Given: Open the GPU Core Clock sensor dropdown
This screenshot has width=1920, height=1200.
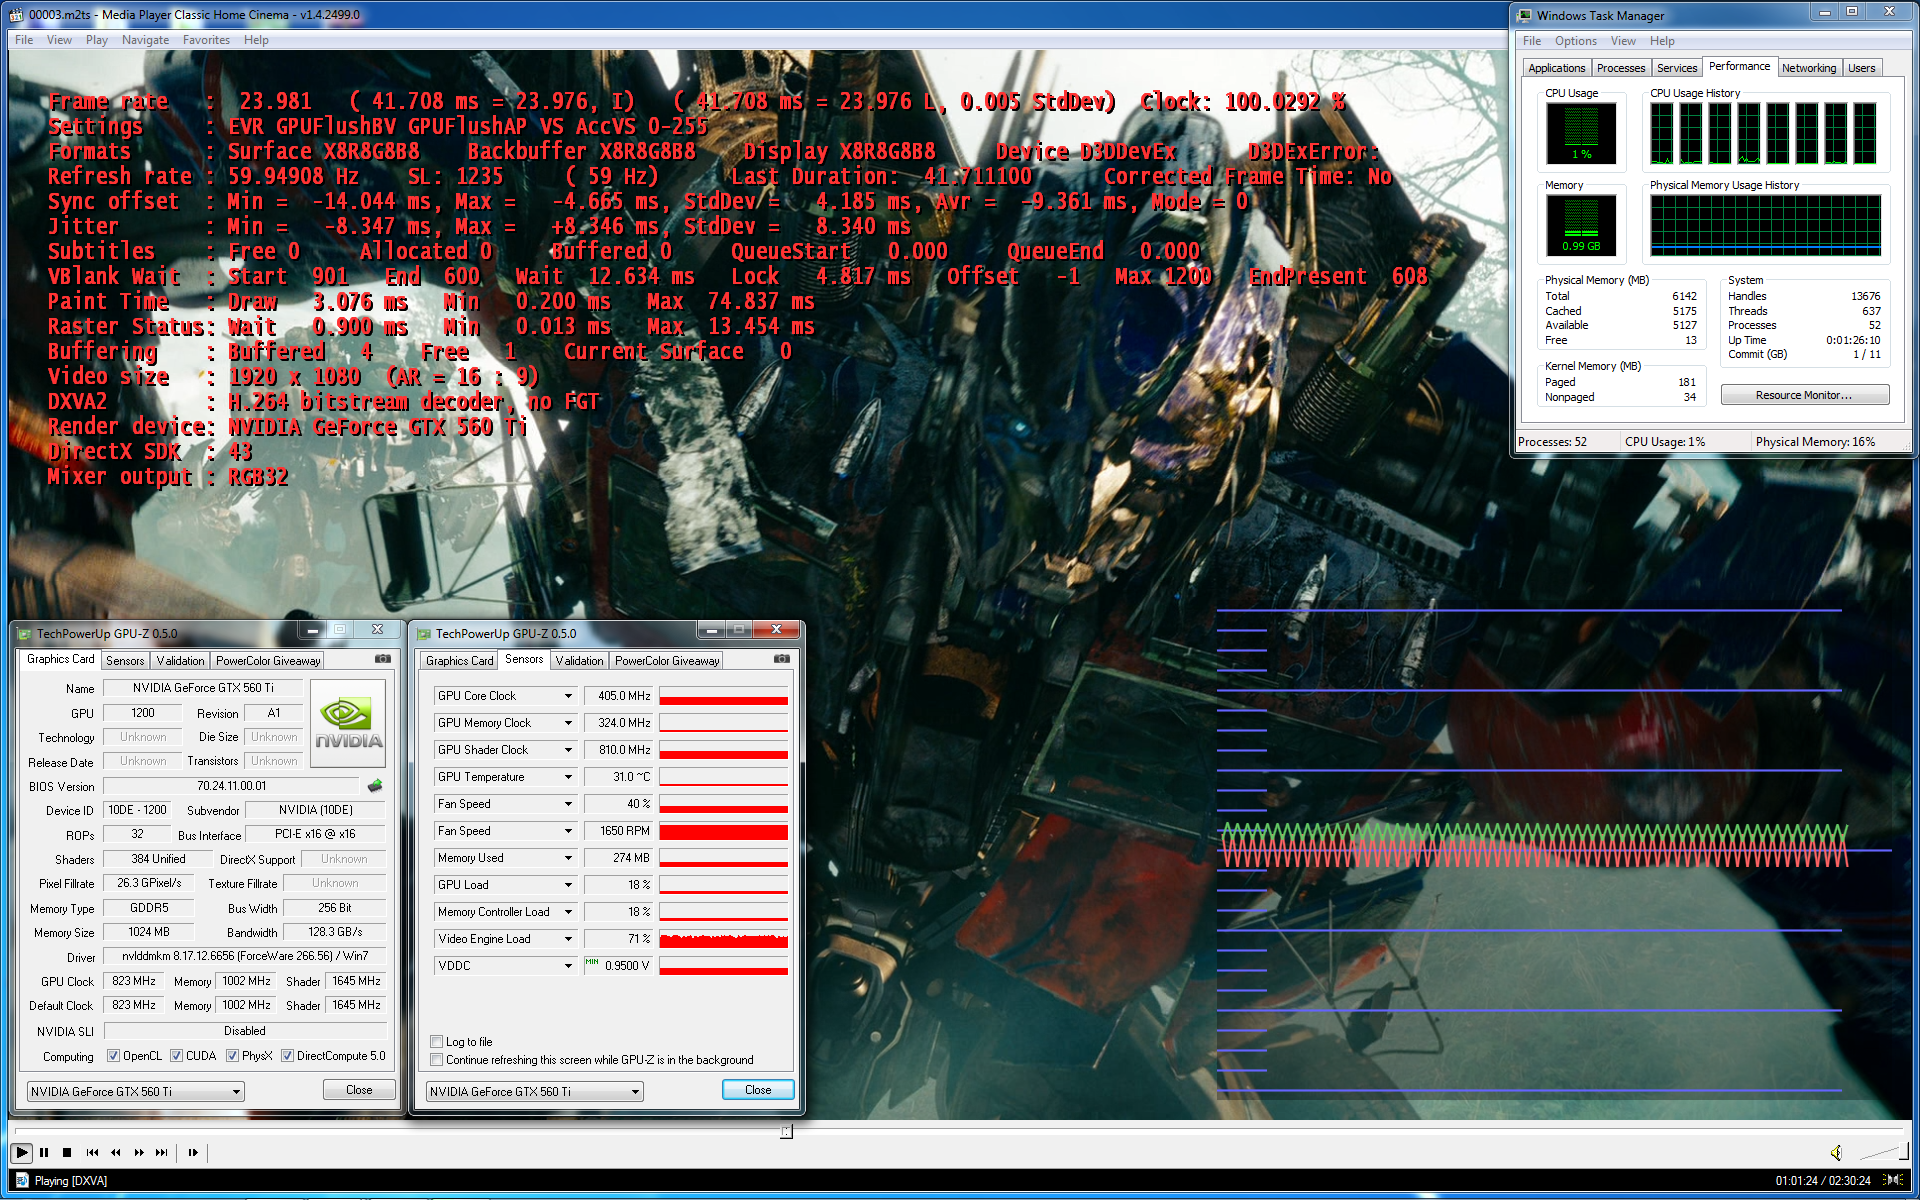Looking at the screenshot, I should click(x=568, y=696).
